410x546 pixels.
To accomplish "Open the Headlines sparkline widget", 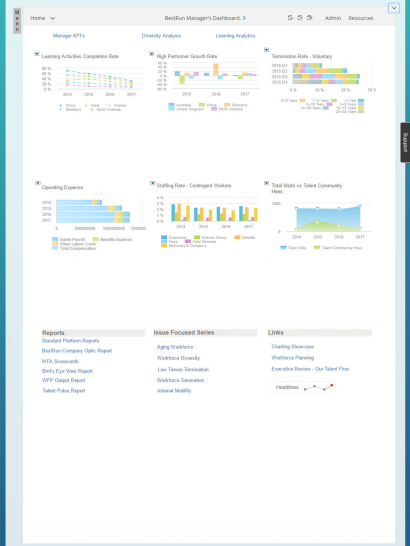I will 303,387.
